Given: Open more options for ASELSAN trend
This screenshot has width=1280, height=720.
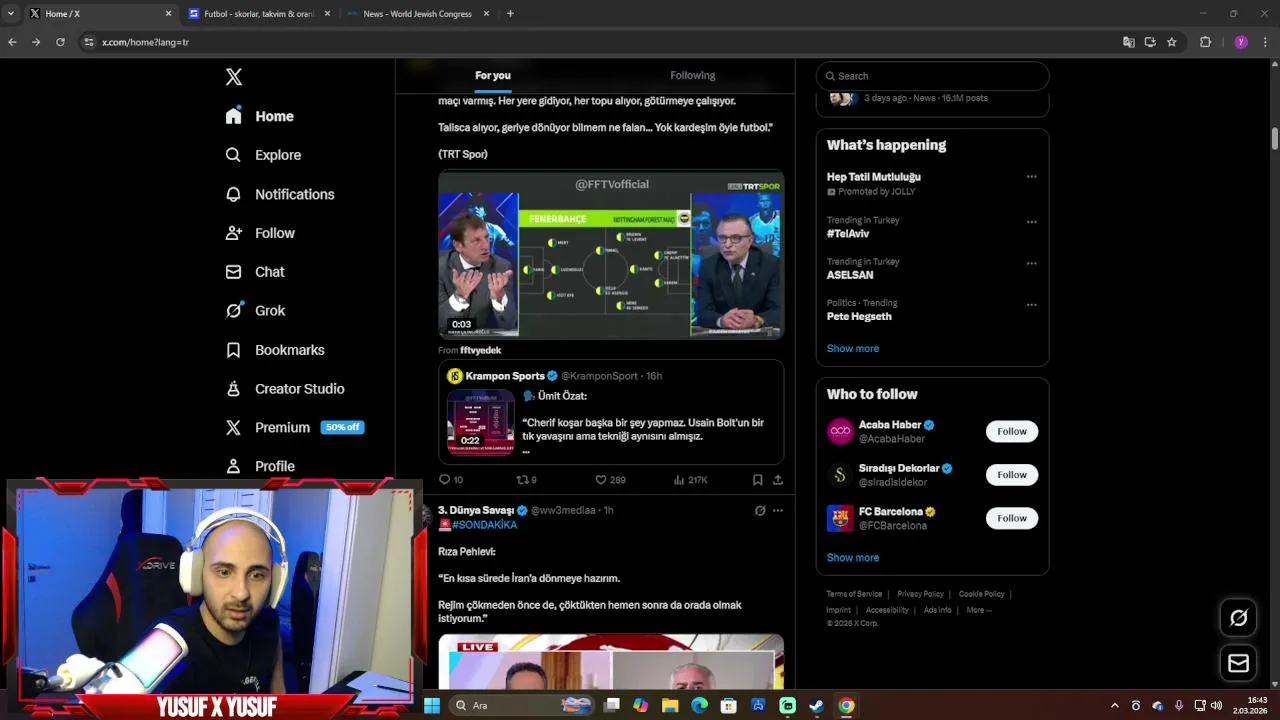Looking at the screenshot, I should (1031, 264).
